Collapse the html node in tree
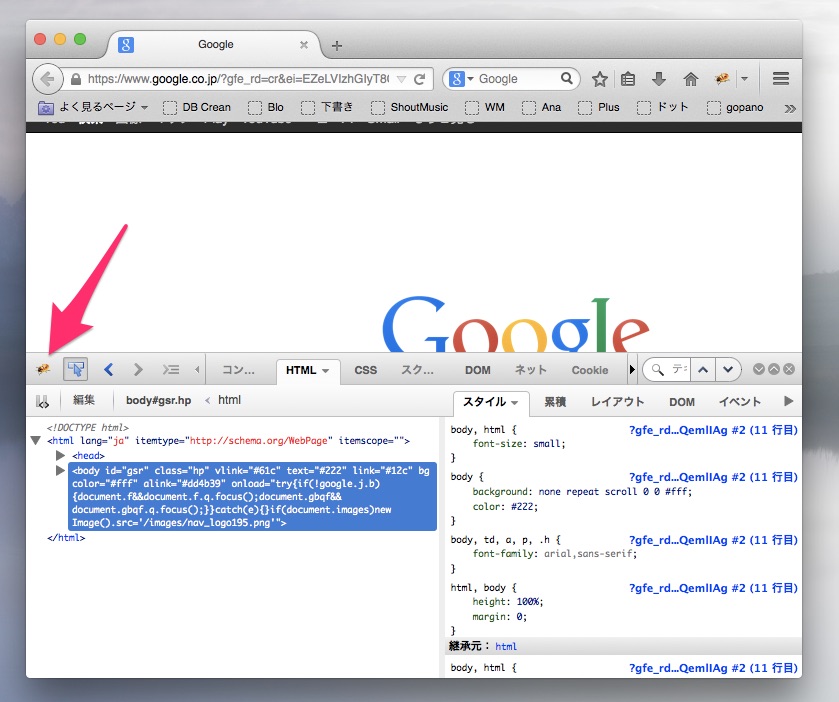 (36, 441)
